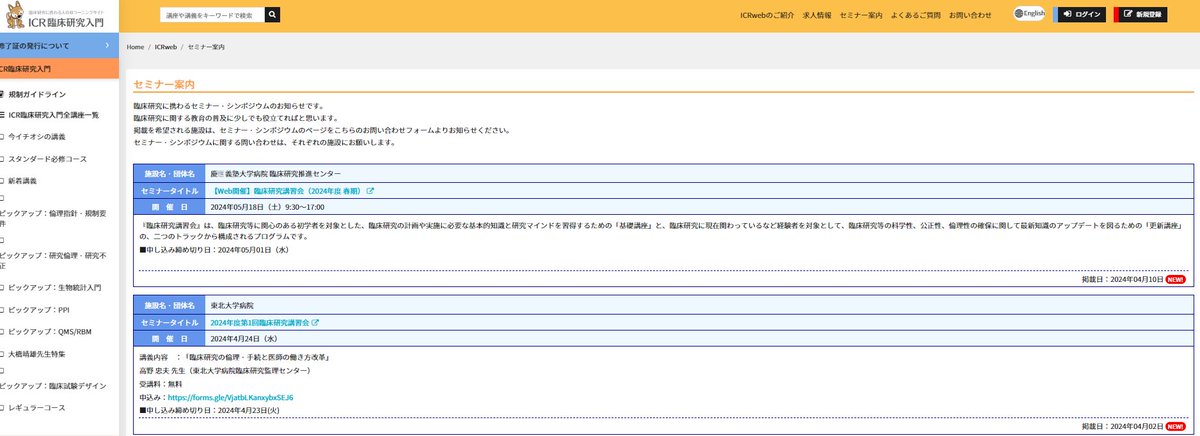The height and width of the screenshot is (436, 1200).
Task: Click the icon beside ピックアップ：PPI
Action: pyautogui.click(x=3, y=310)
